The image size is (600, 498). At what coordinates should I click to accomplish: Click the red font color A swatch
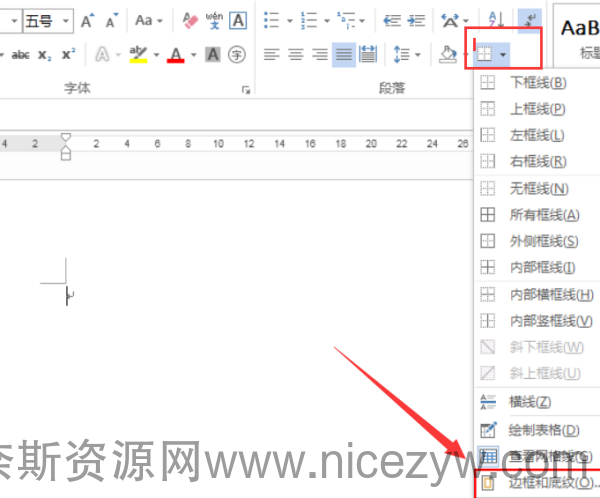[176, 55]
